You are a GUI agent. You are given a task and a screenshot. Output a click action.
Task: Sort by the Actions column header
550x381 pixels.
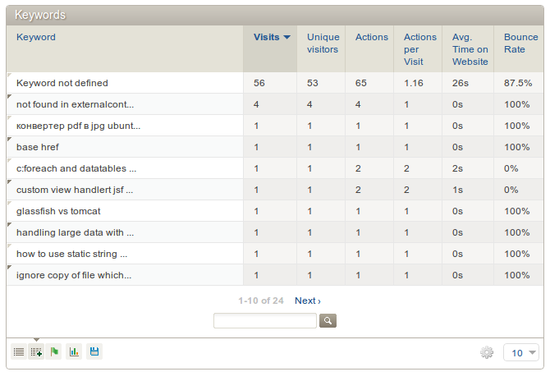point(371,37)
